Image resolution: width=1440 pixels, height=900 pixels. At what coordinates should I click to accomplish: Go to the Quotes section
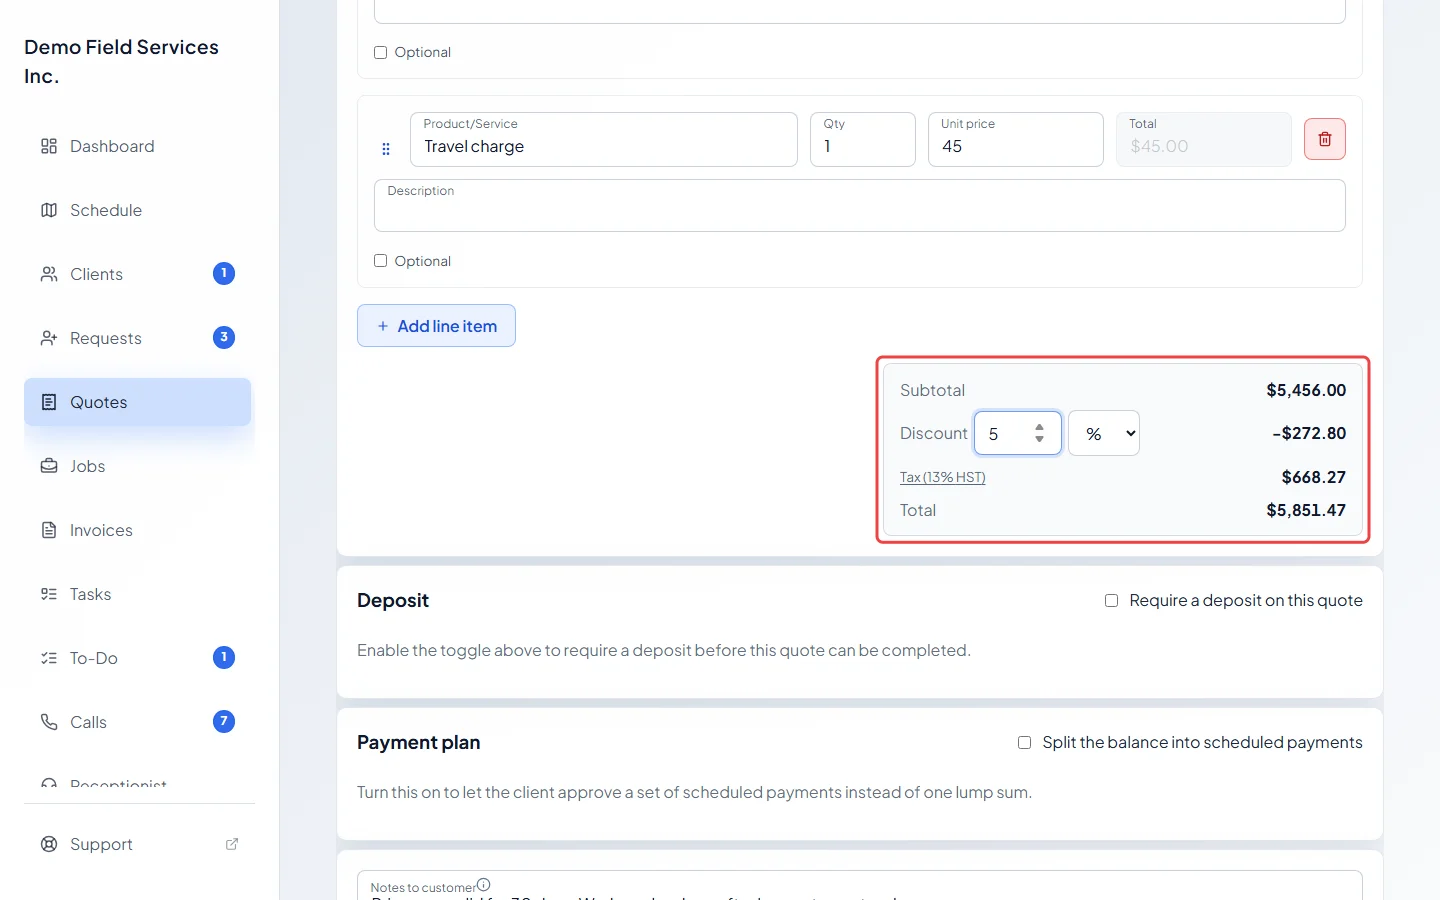click(x=138, y=402)
